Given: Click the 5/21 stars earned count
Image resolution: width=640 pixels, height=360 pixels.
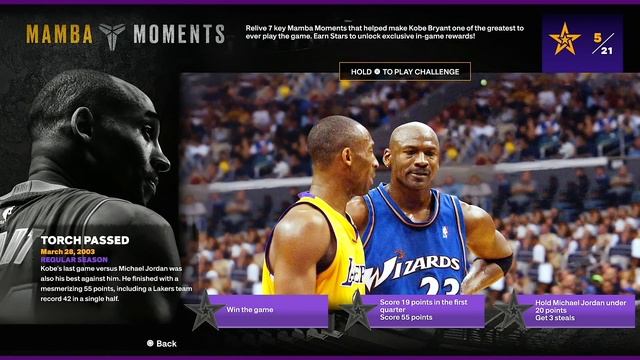Looking at the screenshot, I should [603, 44].
